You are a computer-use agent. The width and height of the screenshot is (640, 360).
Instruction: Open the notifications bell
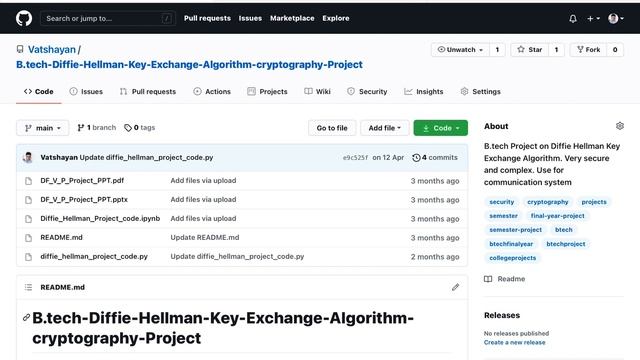point(573,18)
